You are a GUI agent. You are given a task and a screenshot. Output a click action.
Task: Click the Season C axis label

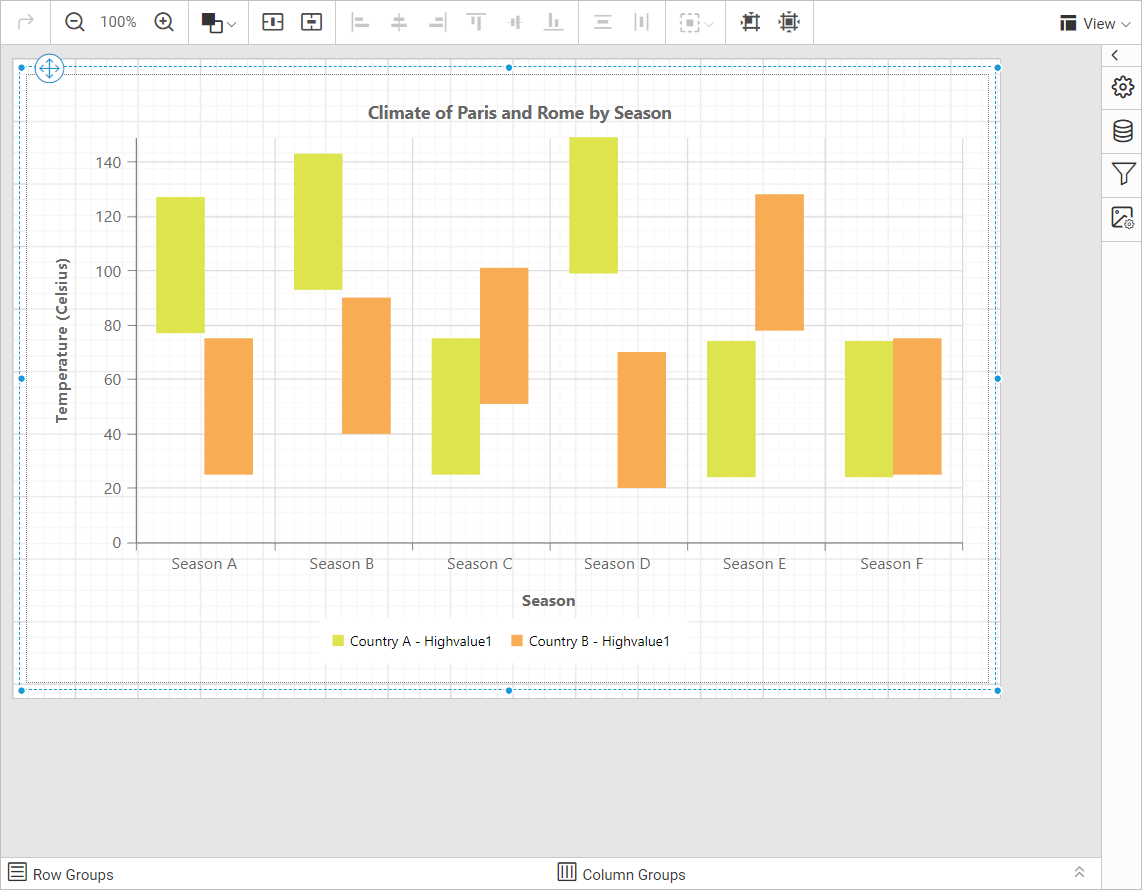(479, 564)
